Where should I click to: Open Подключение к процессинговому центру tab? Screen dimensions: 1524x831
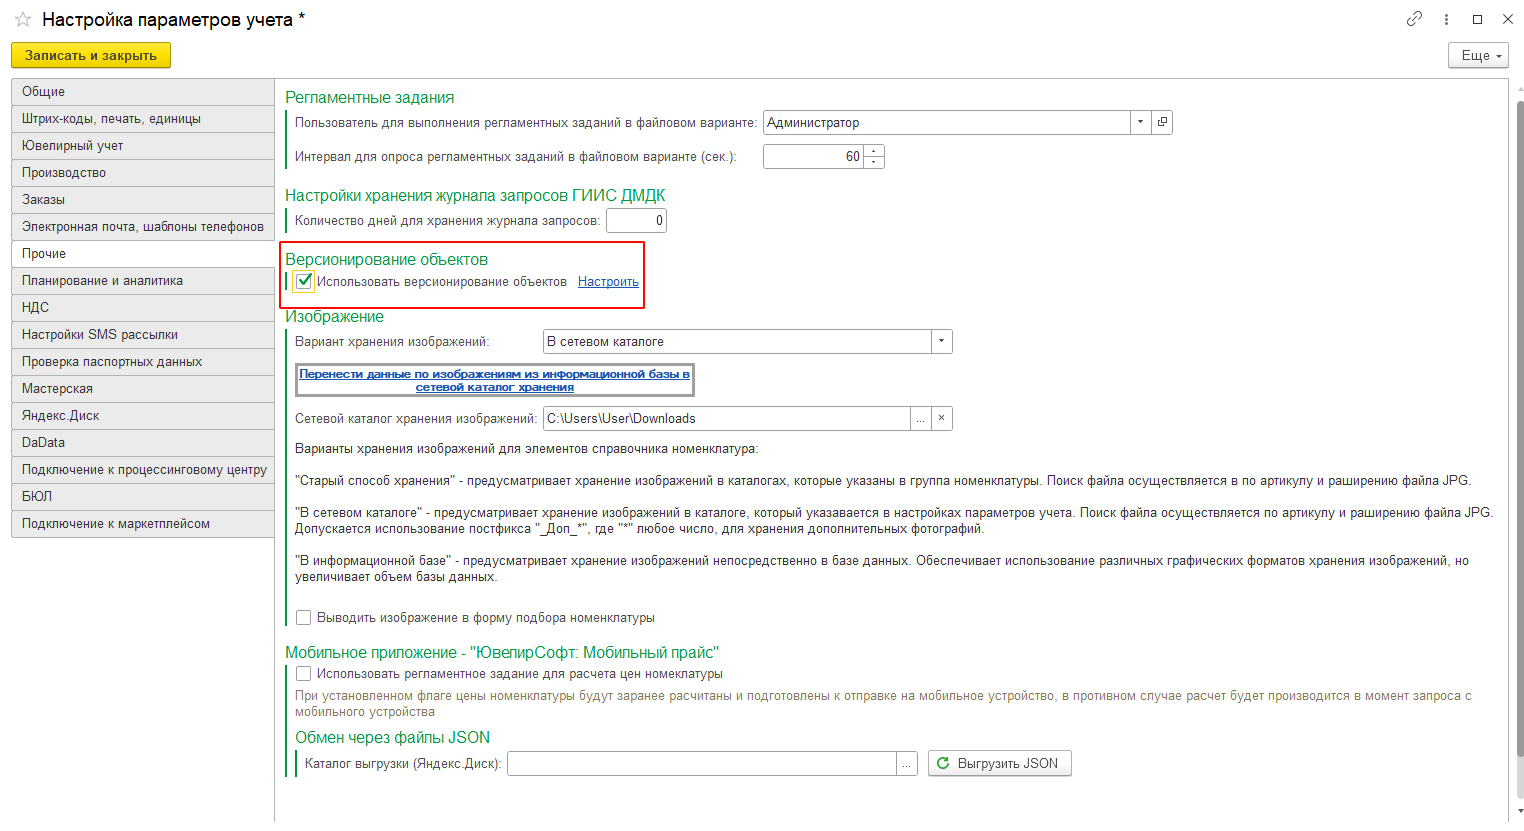(x=143, y=470)
